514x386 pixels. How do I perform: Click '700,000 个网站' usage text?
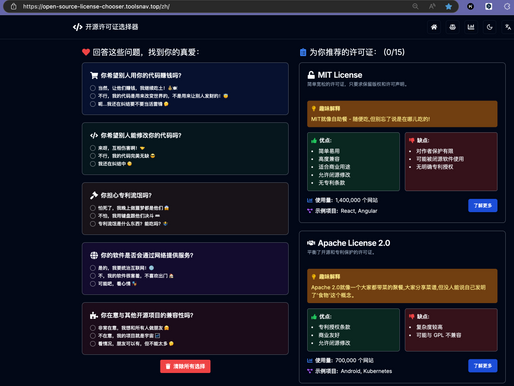tap(354, 361)
